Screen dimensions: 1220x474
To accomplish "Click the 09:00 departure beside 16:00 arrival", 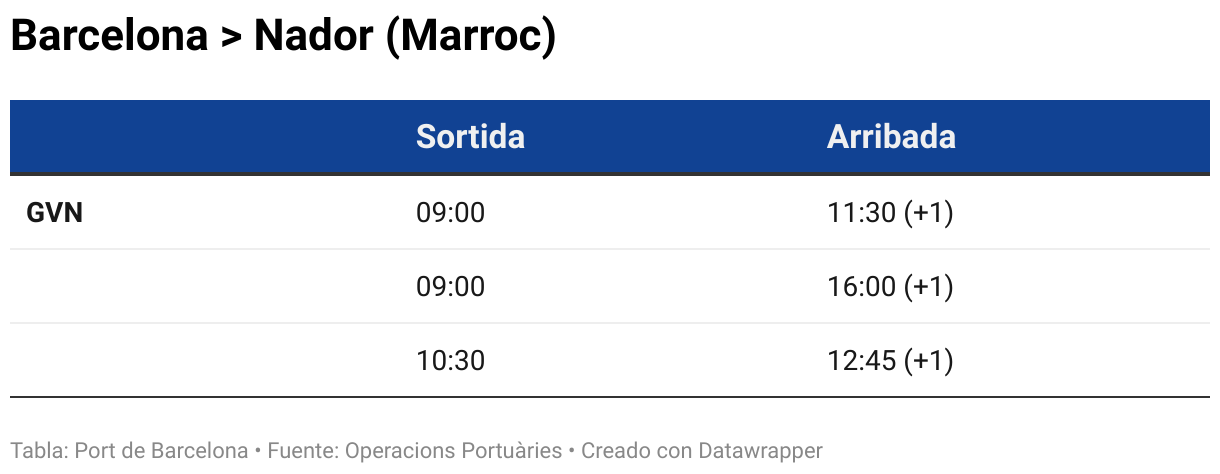I will [450, 287].
